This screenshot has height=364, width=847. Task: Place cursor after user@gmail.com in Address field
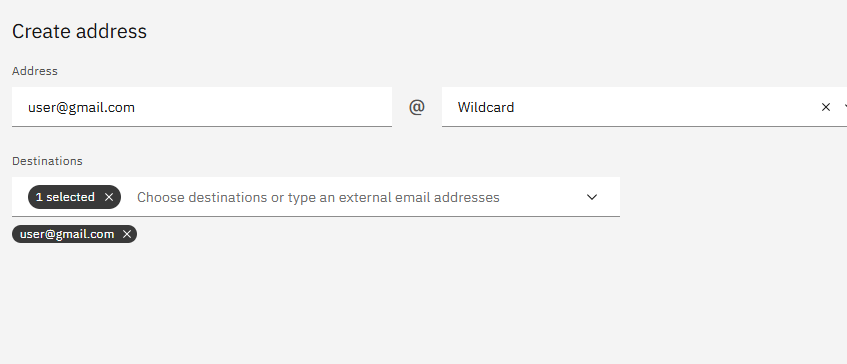[136, 107]
